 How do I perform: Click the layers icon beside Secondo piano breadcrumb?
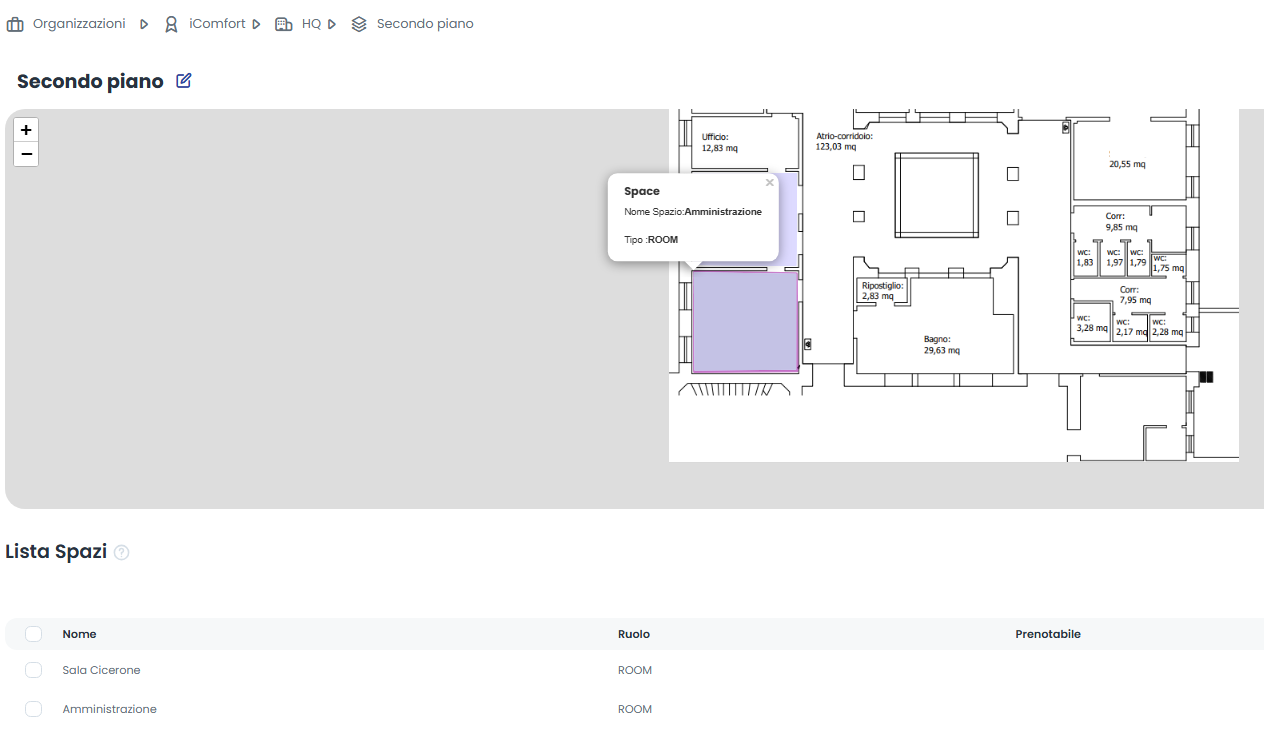[358, 23]
